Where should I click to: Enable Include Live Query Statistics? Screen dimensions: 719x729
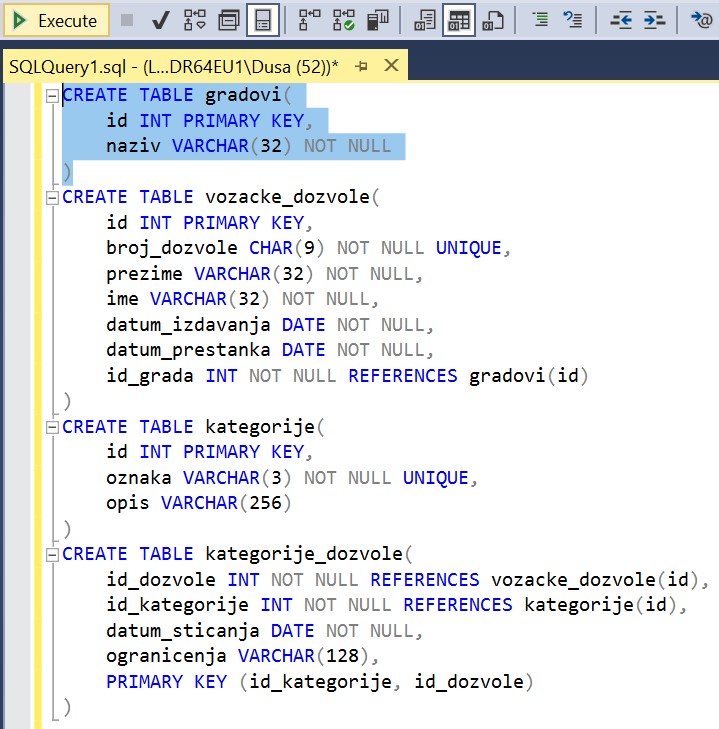344,20
